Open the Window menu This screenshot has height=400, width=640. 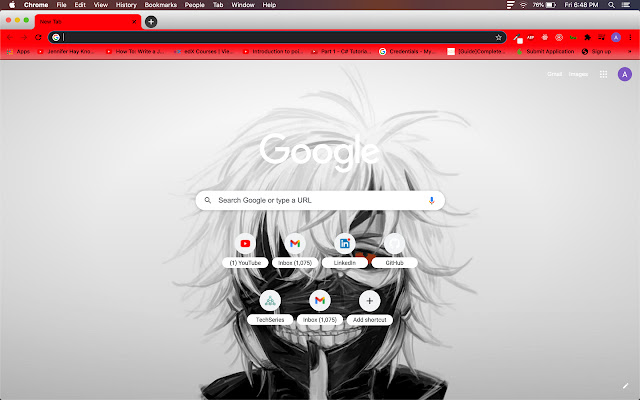243,5
